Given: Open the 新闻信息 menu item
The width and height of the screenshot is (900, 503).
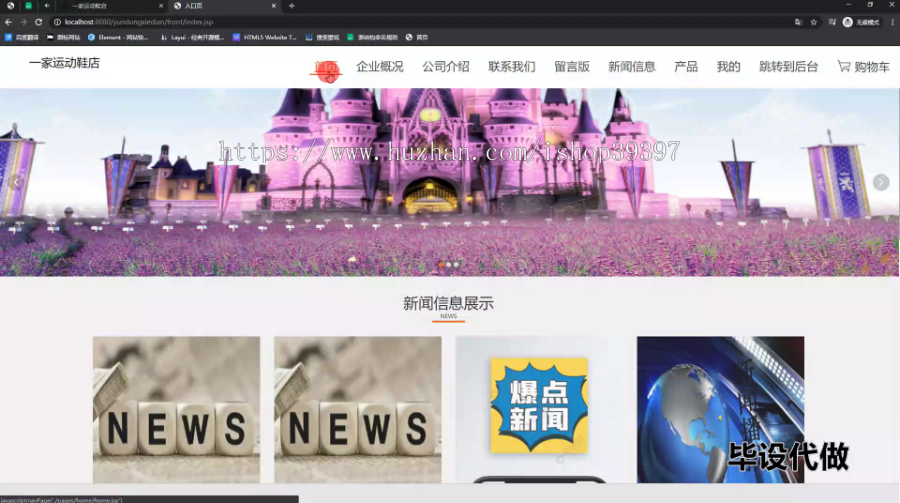Looking at the screenshot, I should click(631, 67).
